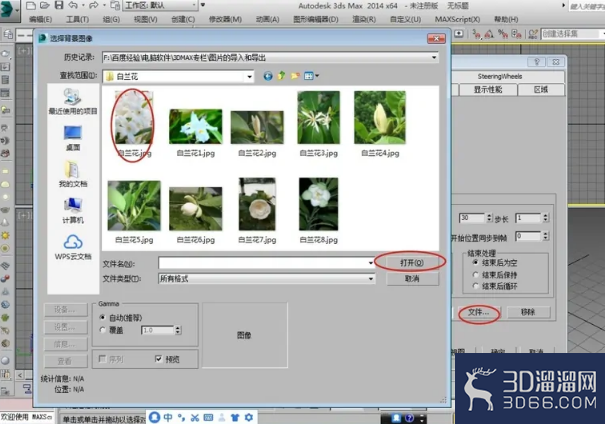Click the Spinner Snap toggle icon

click(x=516, y=34)
